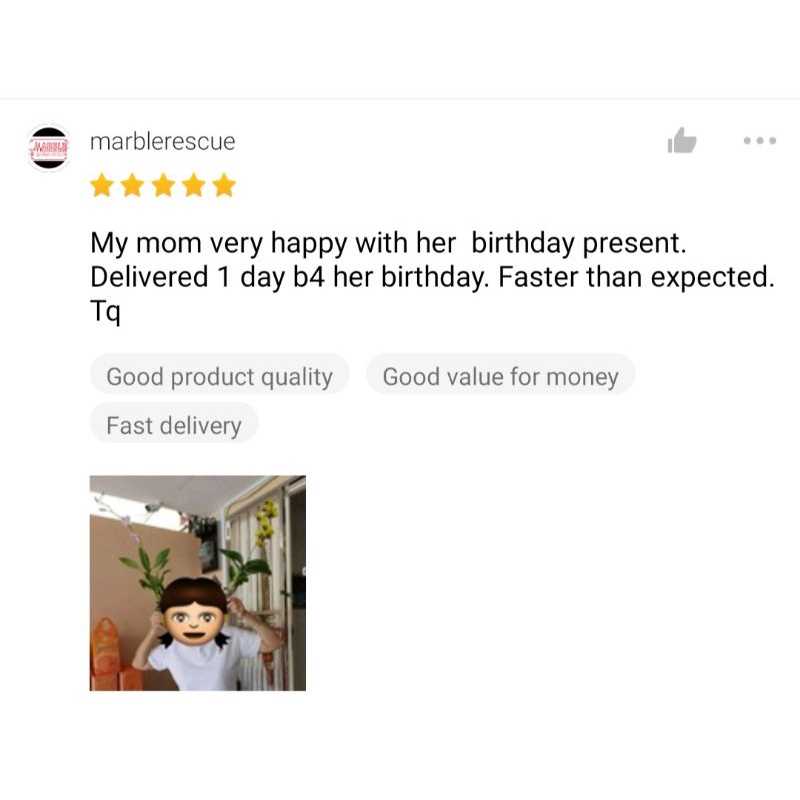
Task: Tap the orange bag in review photo
Action: [106, 649]
